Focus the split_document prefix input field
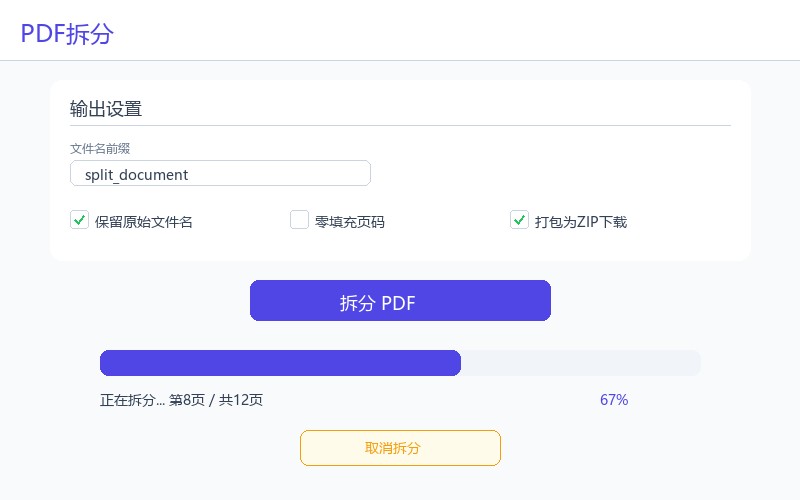The height and width of the screenshot is (500, 800). click(x=220, y=173)
